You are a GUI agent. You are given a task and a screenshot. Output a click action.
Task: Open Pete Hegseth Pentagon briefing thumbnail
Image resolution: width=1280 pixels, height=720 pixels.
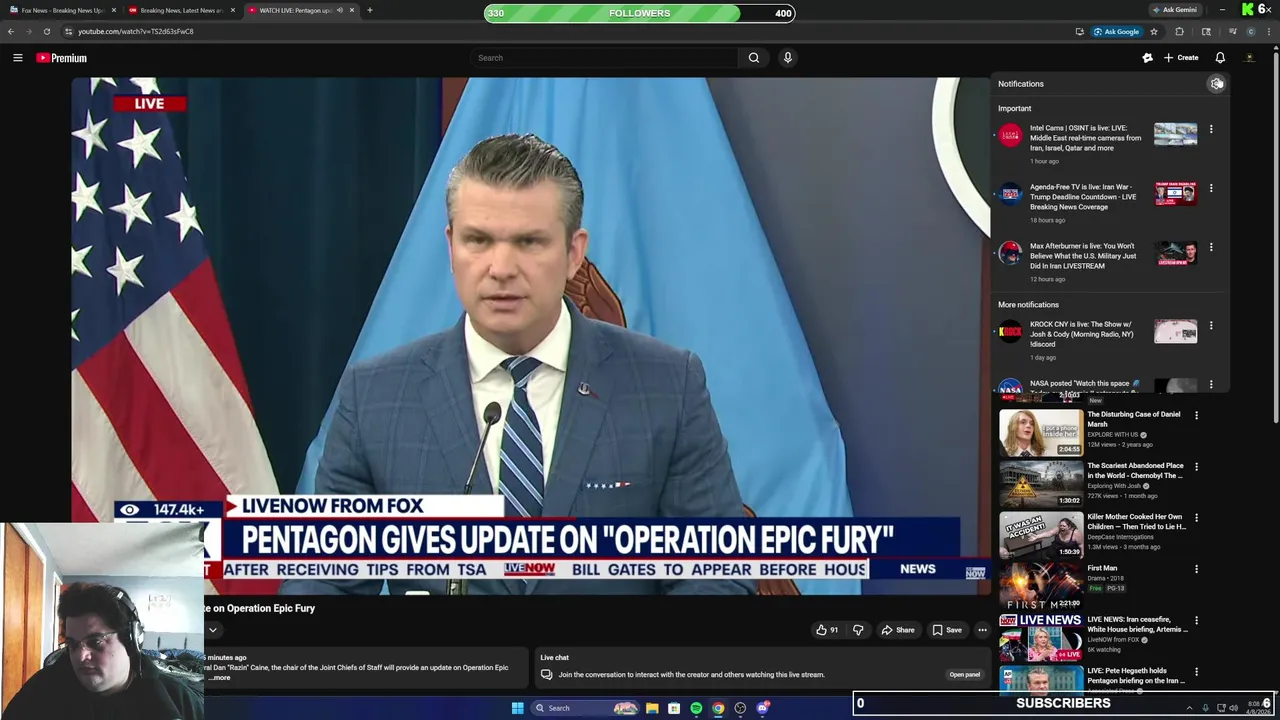pos(1041,680)
